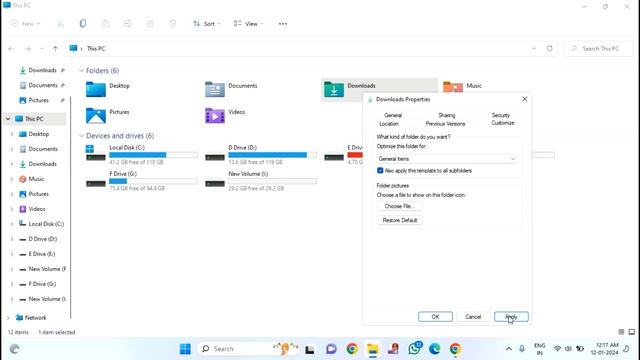
Task: Collapse the Devices and drives group
Action: click(x=81, y=136)
